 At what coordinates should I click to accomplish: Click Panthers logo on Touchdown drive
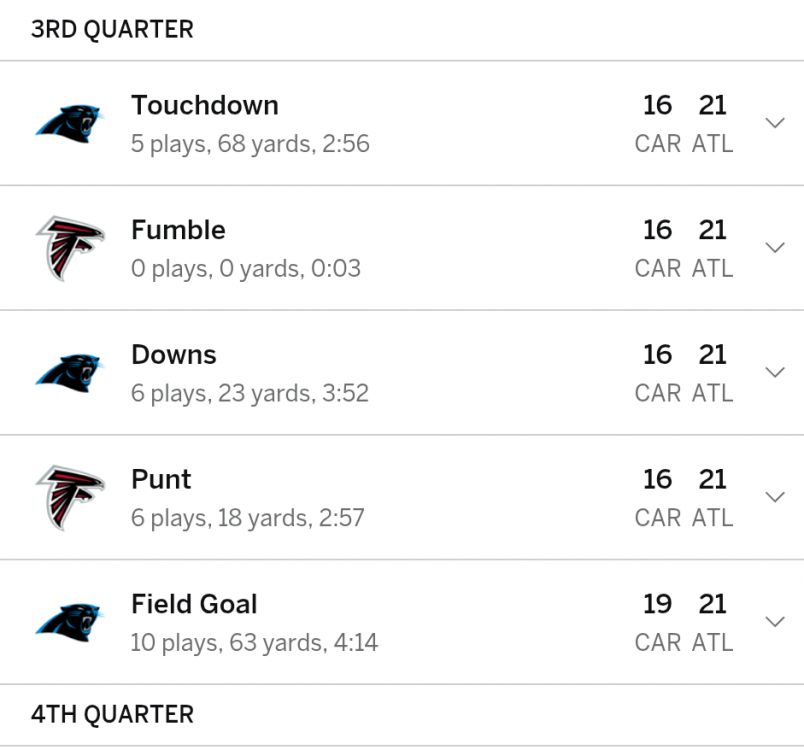tap(69, 124)
